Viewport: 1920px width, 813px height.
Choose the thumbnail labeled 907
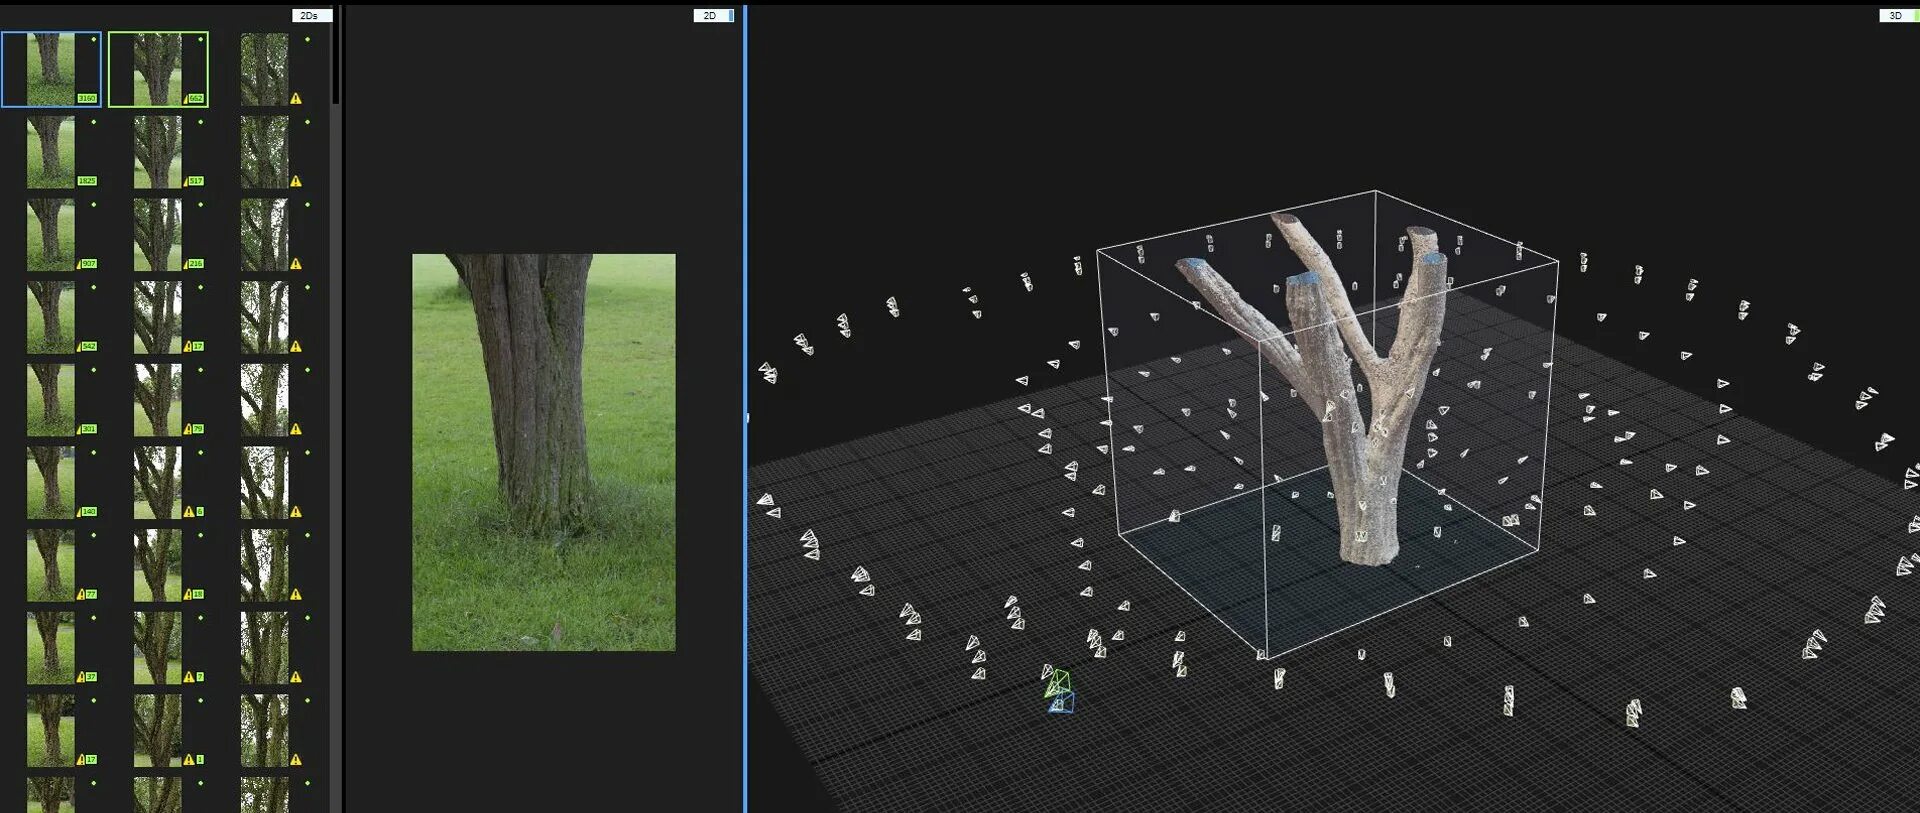[51, 234]
